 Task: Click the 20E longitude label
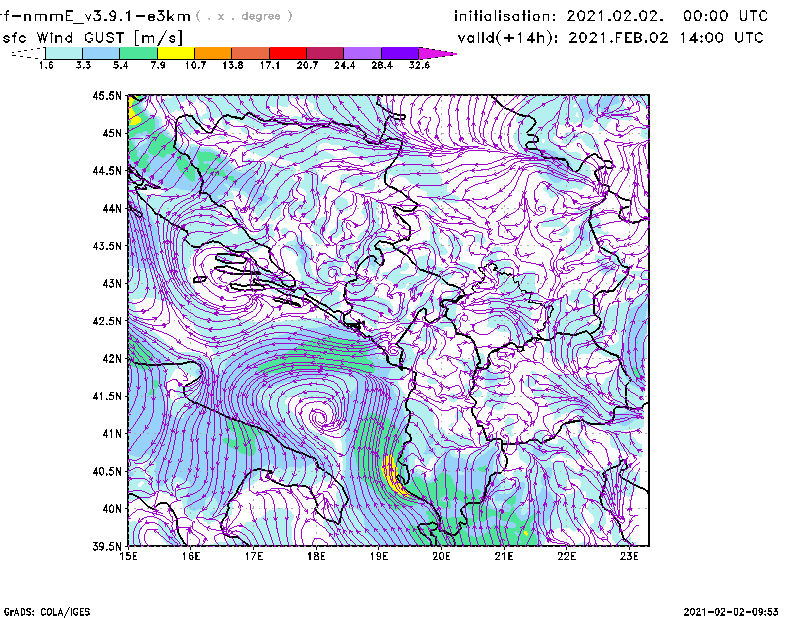(x=441, y=556)
